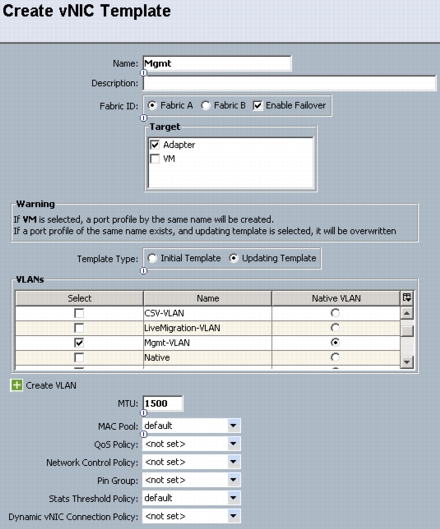Expand the Dynamic vNIC Connection Policy dropdown

tap(233, 516)
